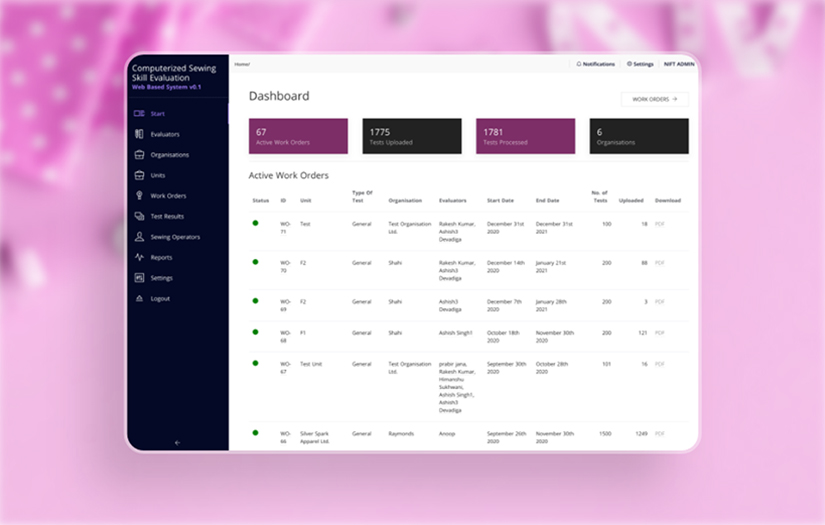Click the green status dot for WO-69

(255, 301)
